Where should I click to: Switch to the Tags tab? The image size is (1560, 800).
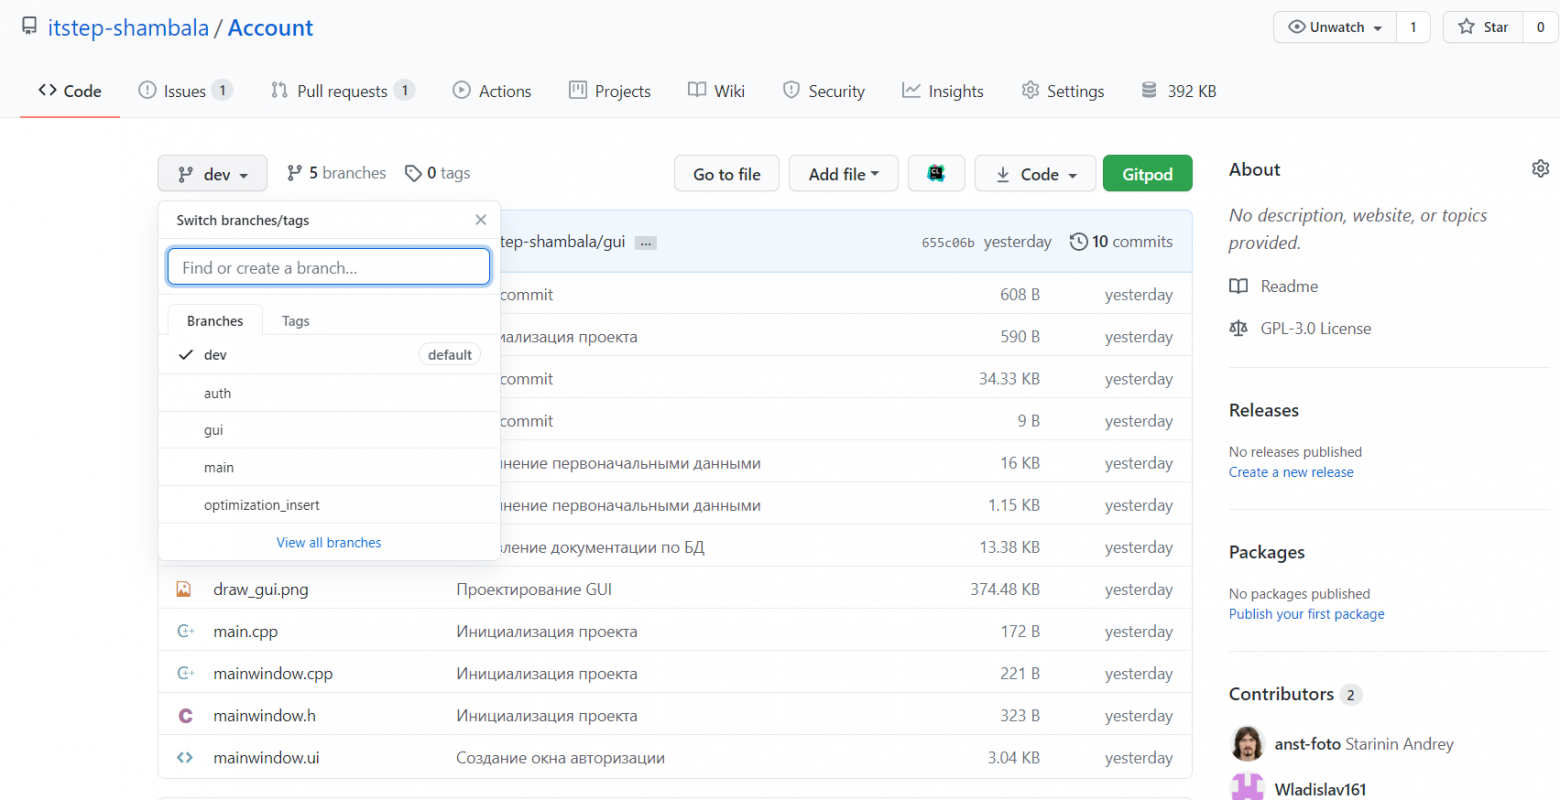click(294, 320)
